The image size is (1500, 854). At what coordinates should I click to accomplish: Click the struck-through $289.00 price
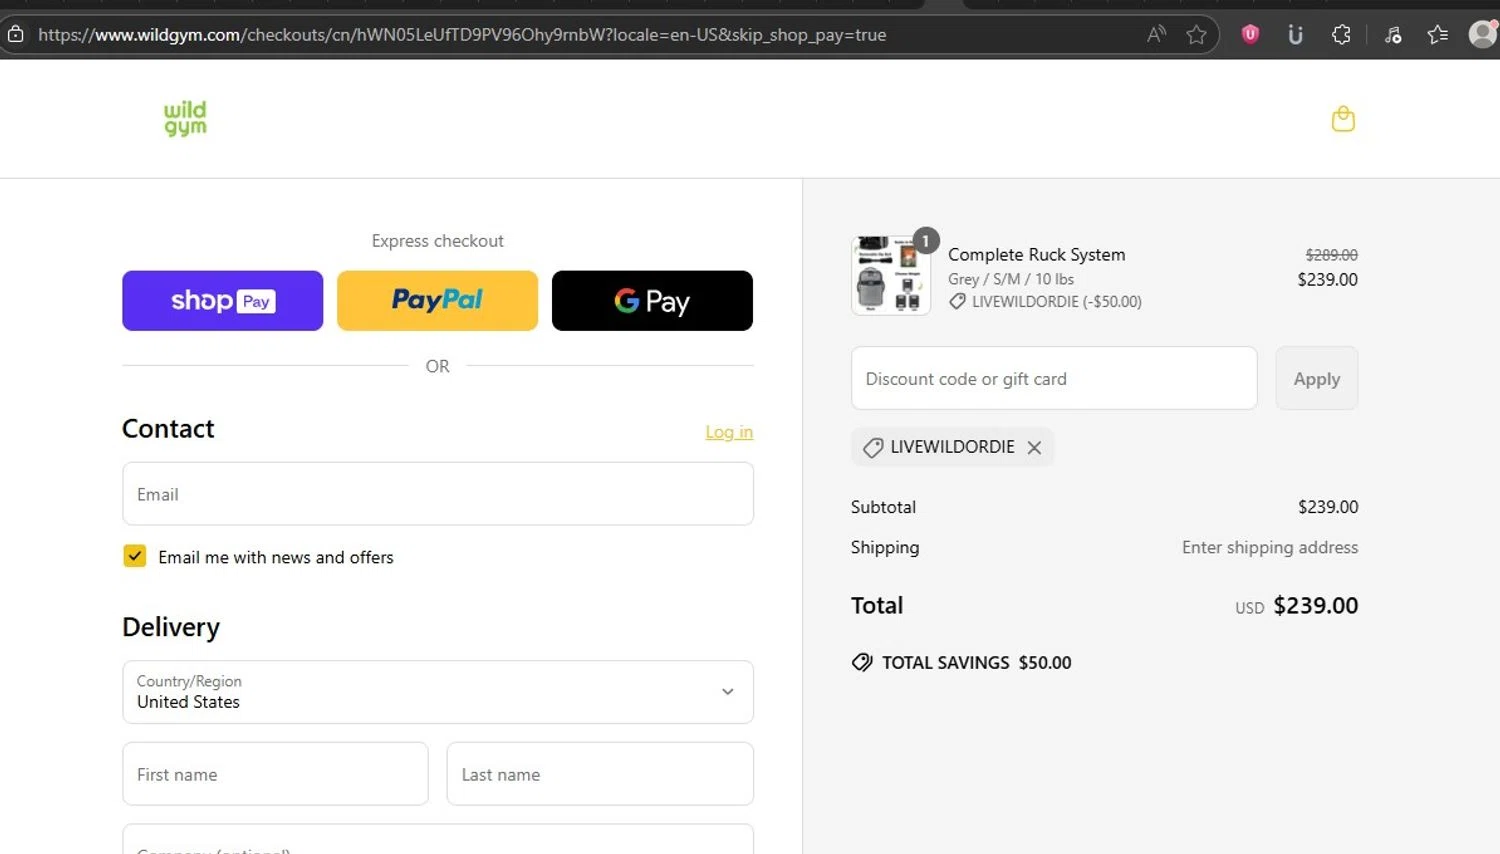click(1332, 255)
